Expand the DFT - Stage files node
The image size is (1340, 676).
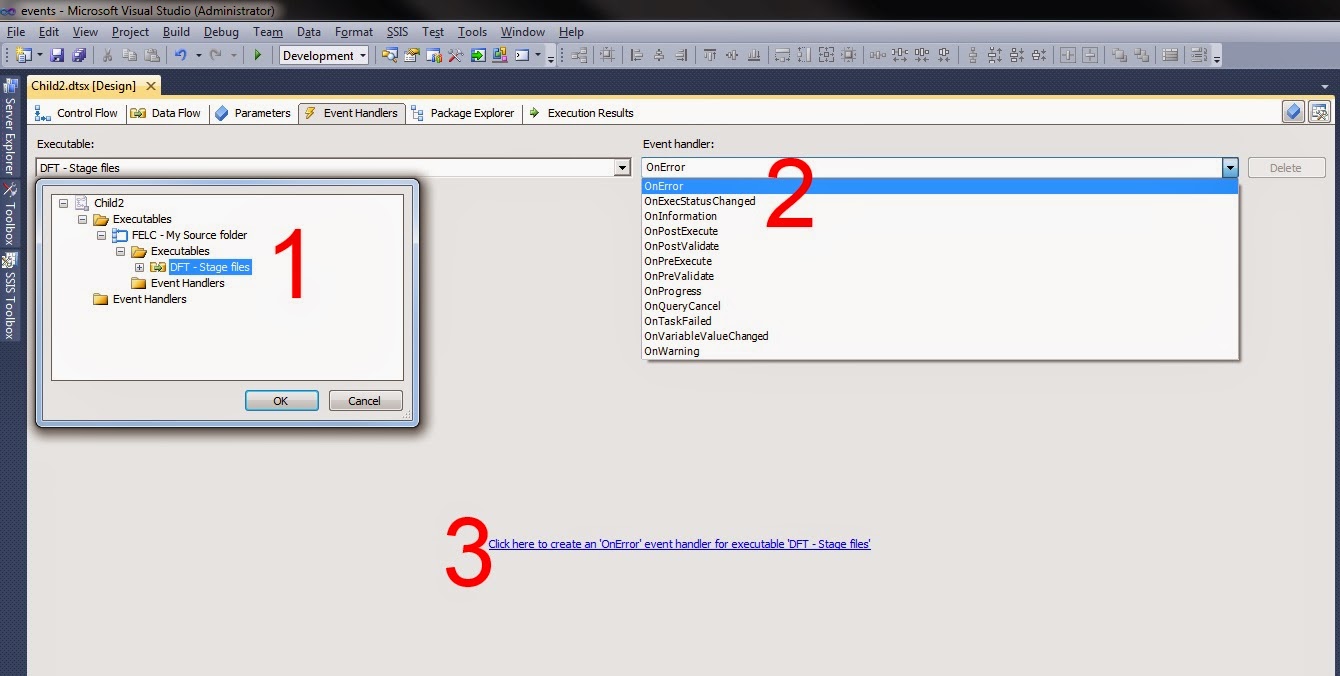tap(139, 267)
